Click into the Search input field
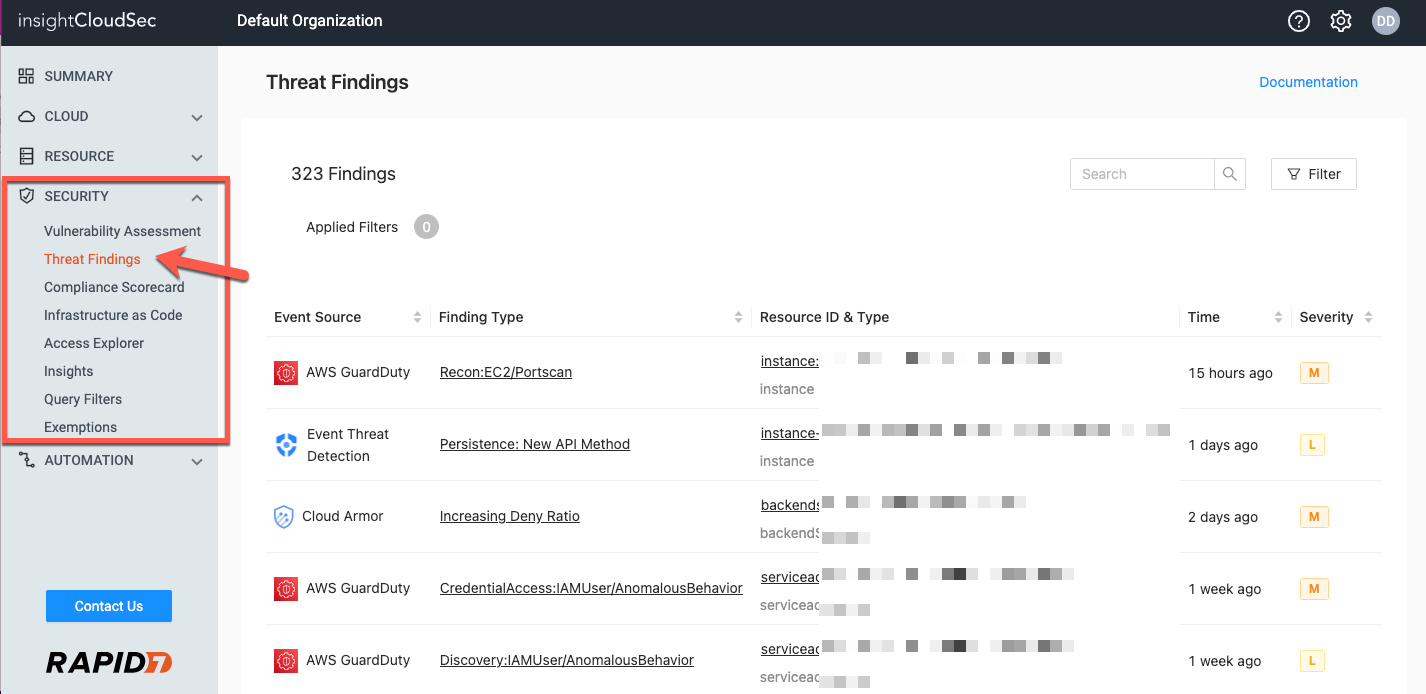Viewport: 1426px width, 694px height. (1142, 174)
